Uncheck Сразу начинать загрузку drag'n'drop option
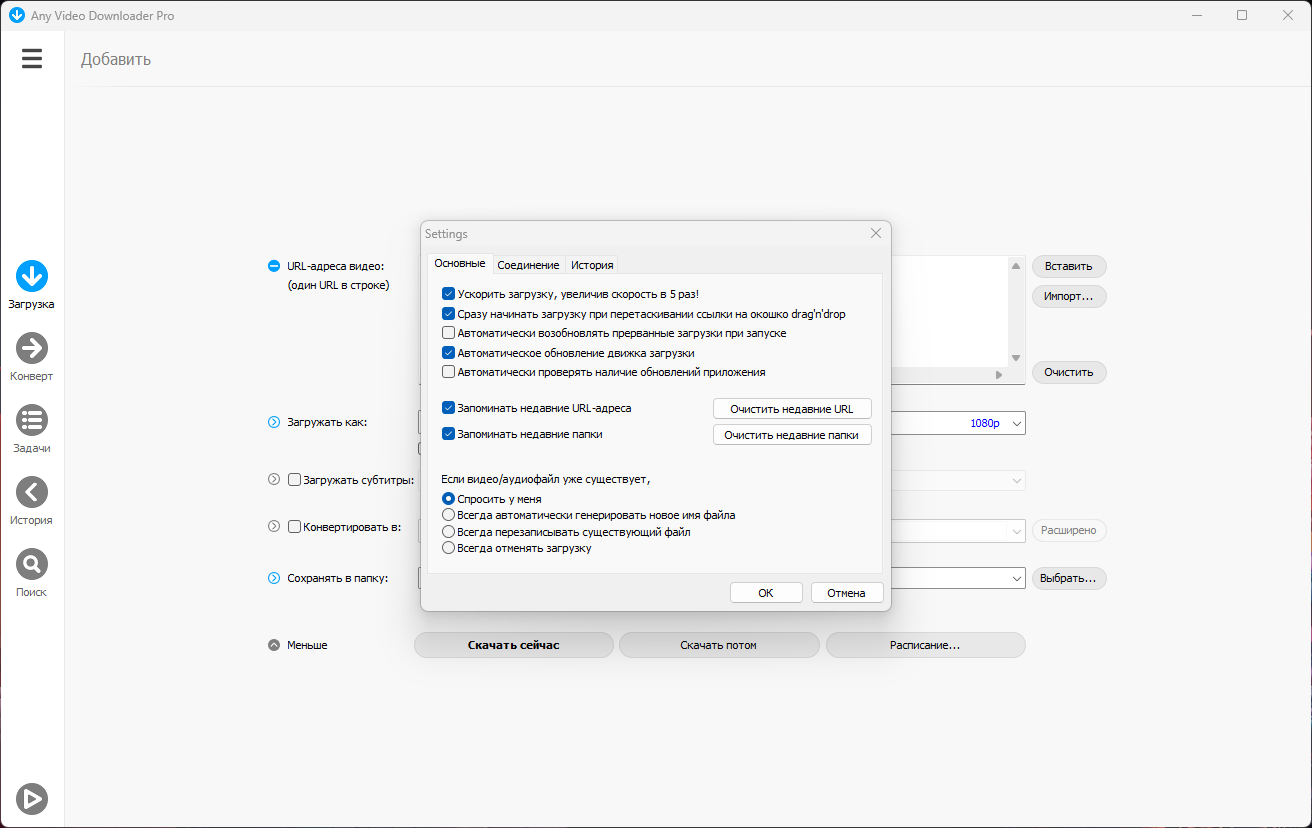1312x828 pixels. [x=448, y=314]
